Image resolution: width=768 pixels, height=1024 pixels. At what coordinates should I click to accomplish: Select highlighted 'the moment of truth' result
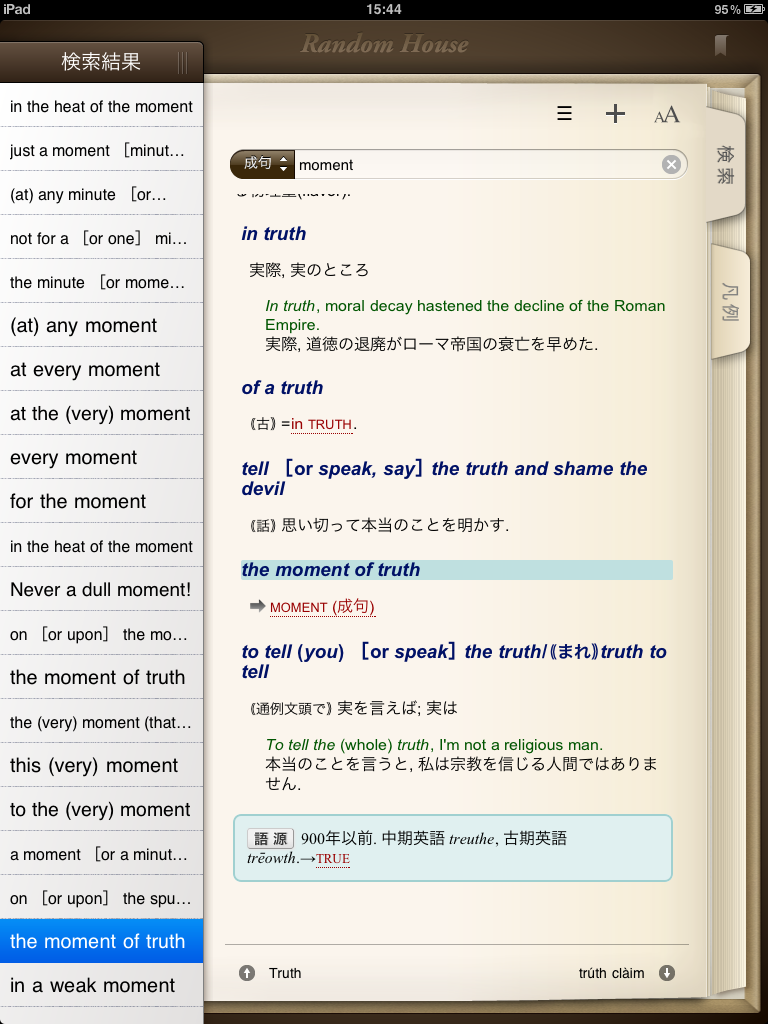click(x=101, y=942)
